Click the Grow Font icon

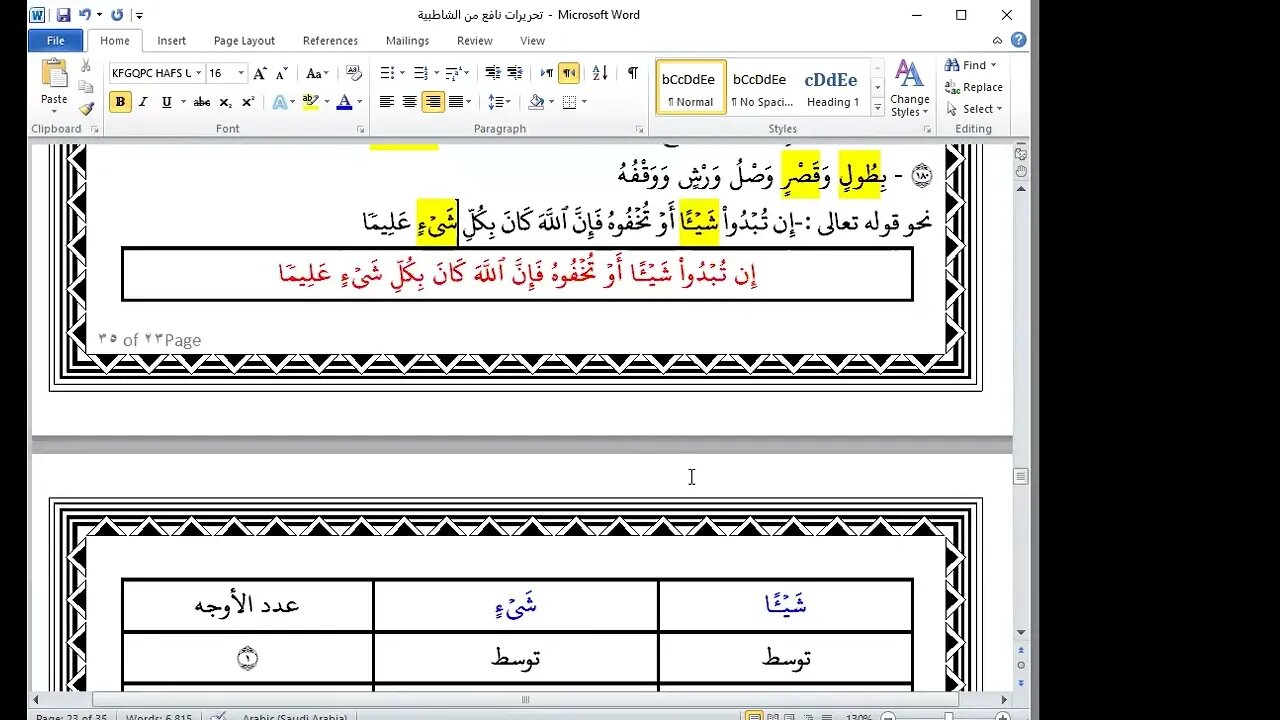pos(260,73)
